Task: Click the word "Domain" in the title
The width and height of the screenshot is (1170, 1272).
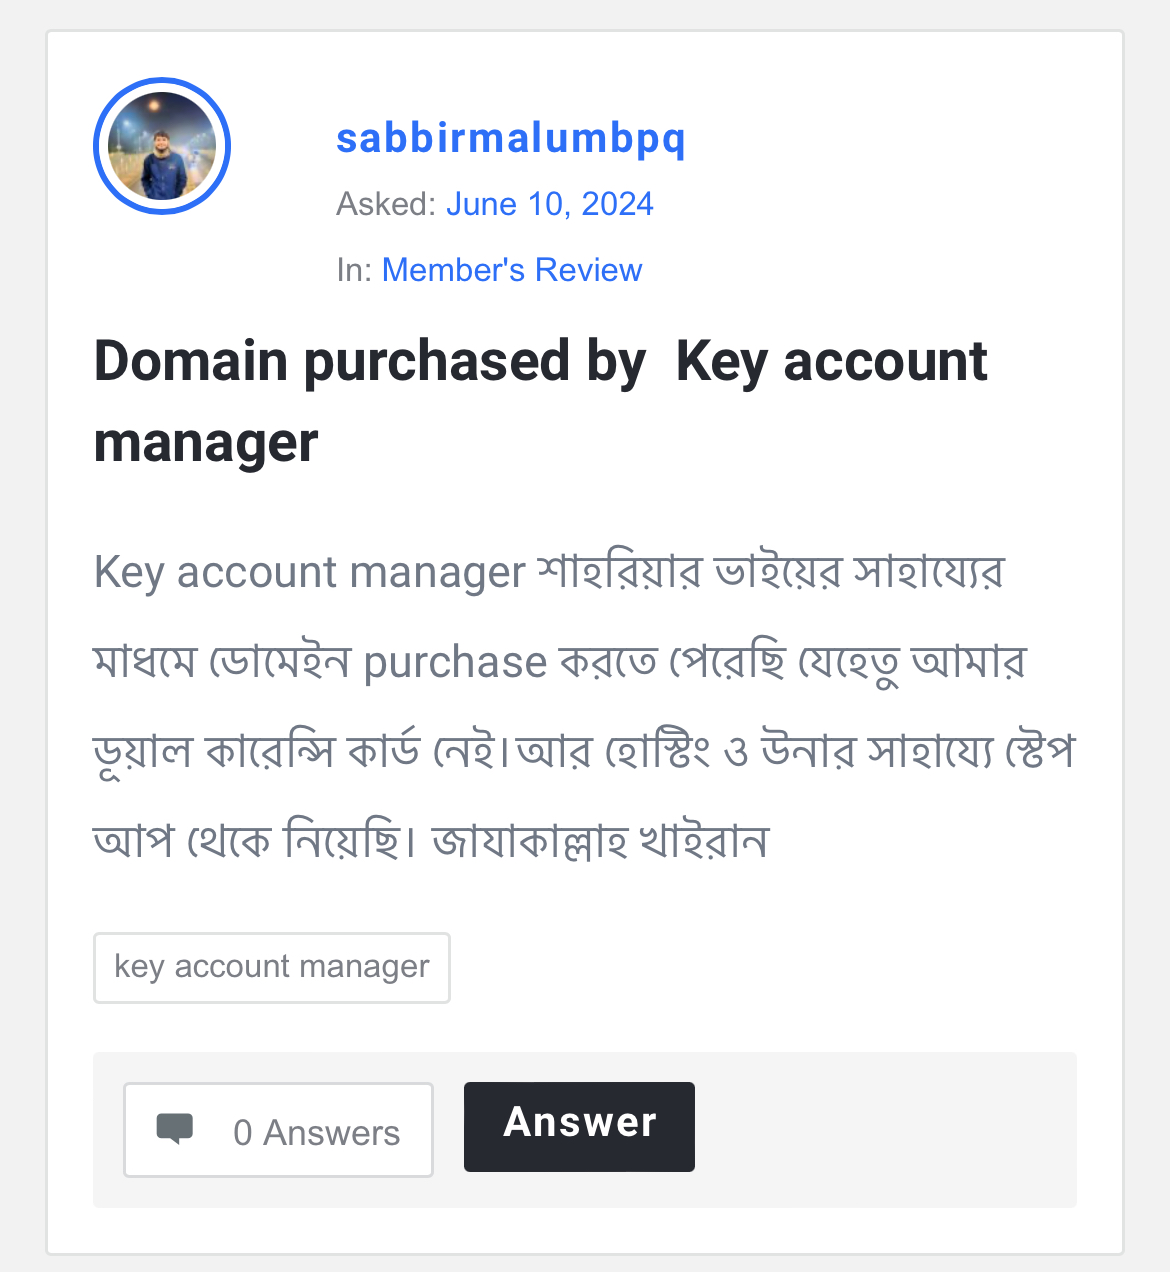Action: click(191, 361)
